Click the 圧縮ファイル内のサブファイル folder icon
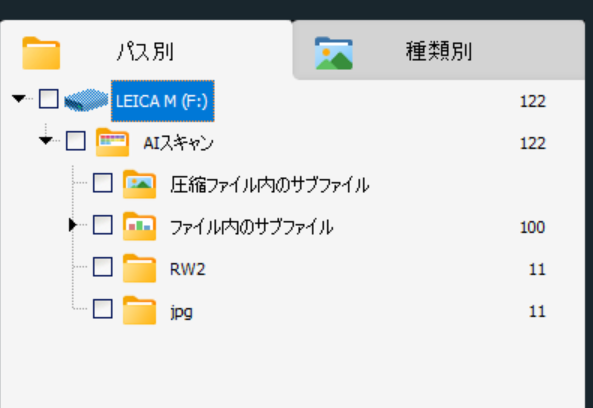Image resolution: width=593 pixels, height=408 pixels. pyautogui.click(x=139, y=184)
